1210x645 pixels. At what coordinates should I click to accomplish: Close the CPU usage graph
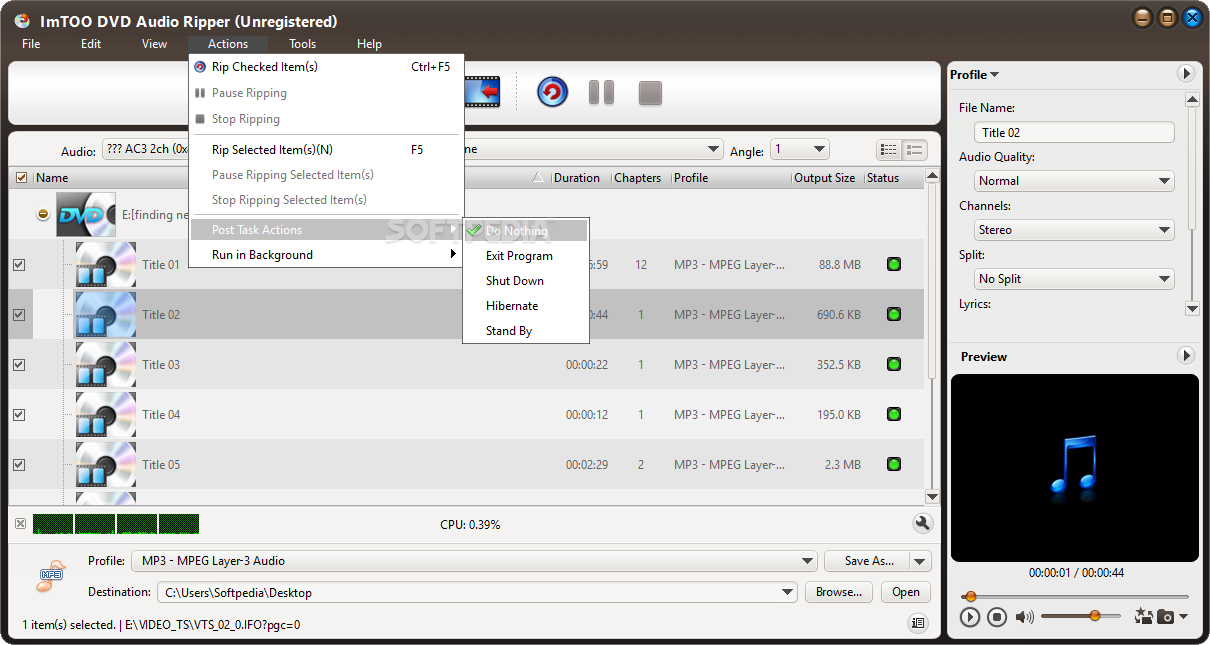20,523
